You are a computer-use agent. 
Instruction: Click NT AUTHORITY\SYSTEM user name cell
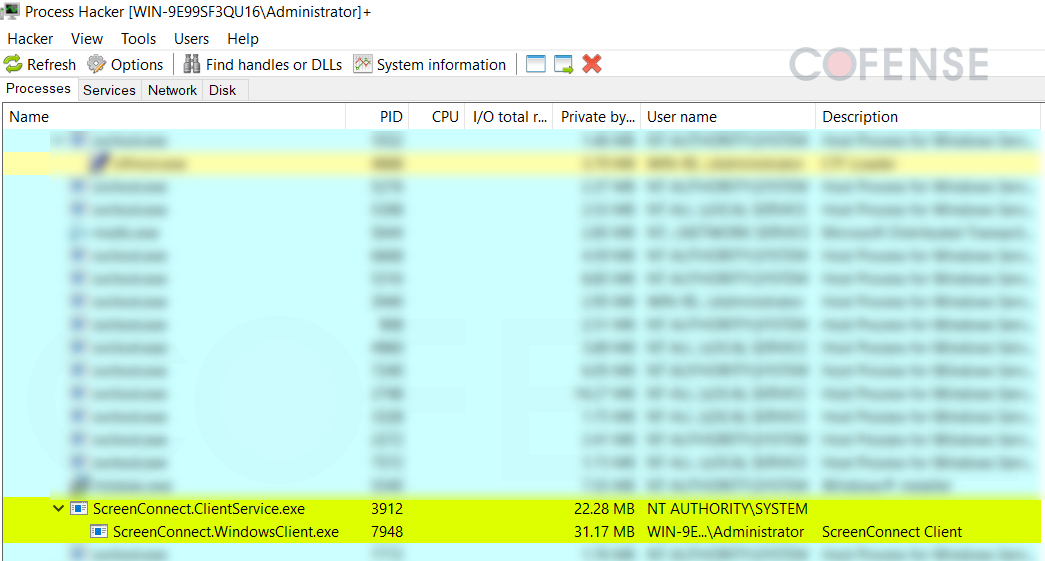tap(727, 509)
